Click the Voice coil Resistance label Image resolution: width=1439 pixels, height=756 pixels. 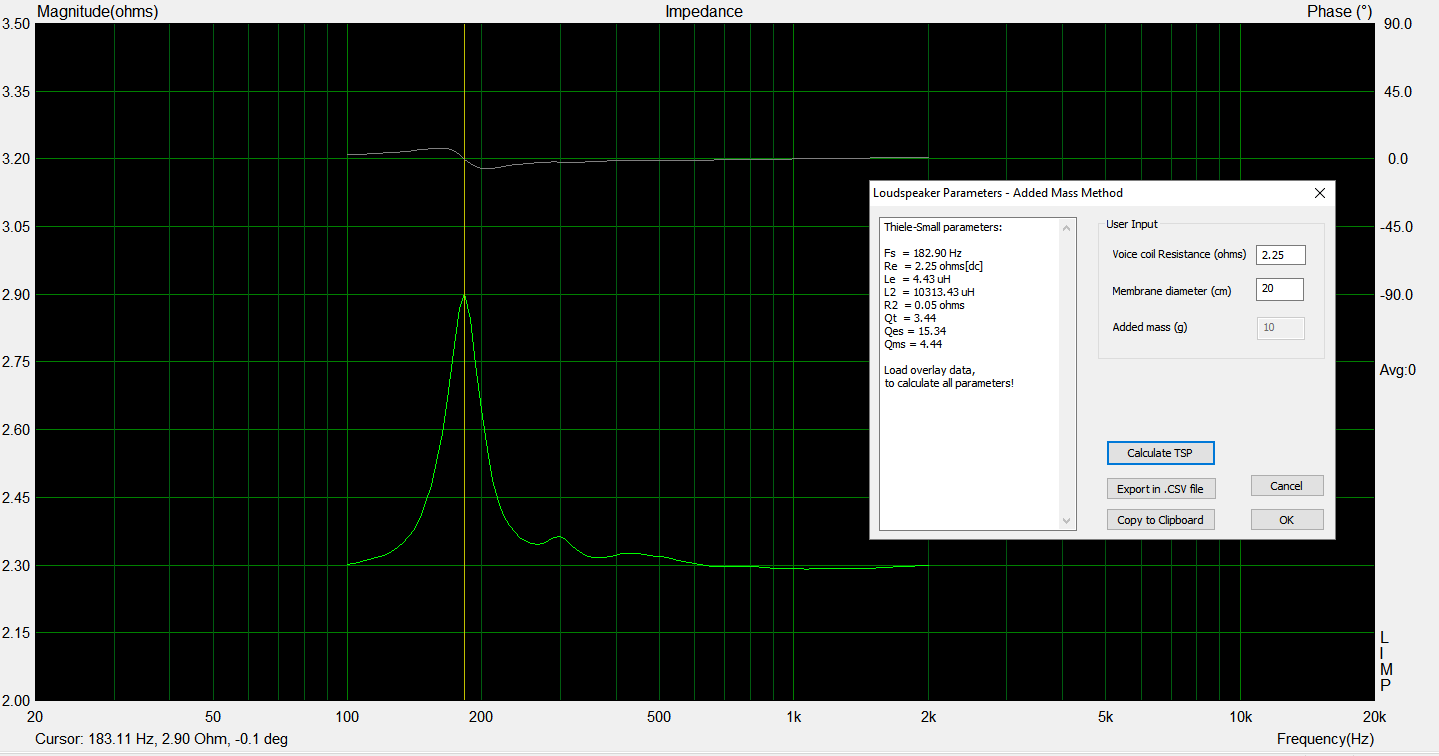coord(1179,255)
